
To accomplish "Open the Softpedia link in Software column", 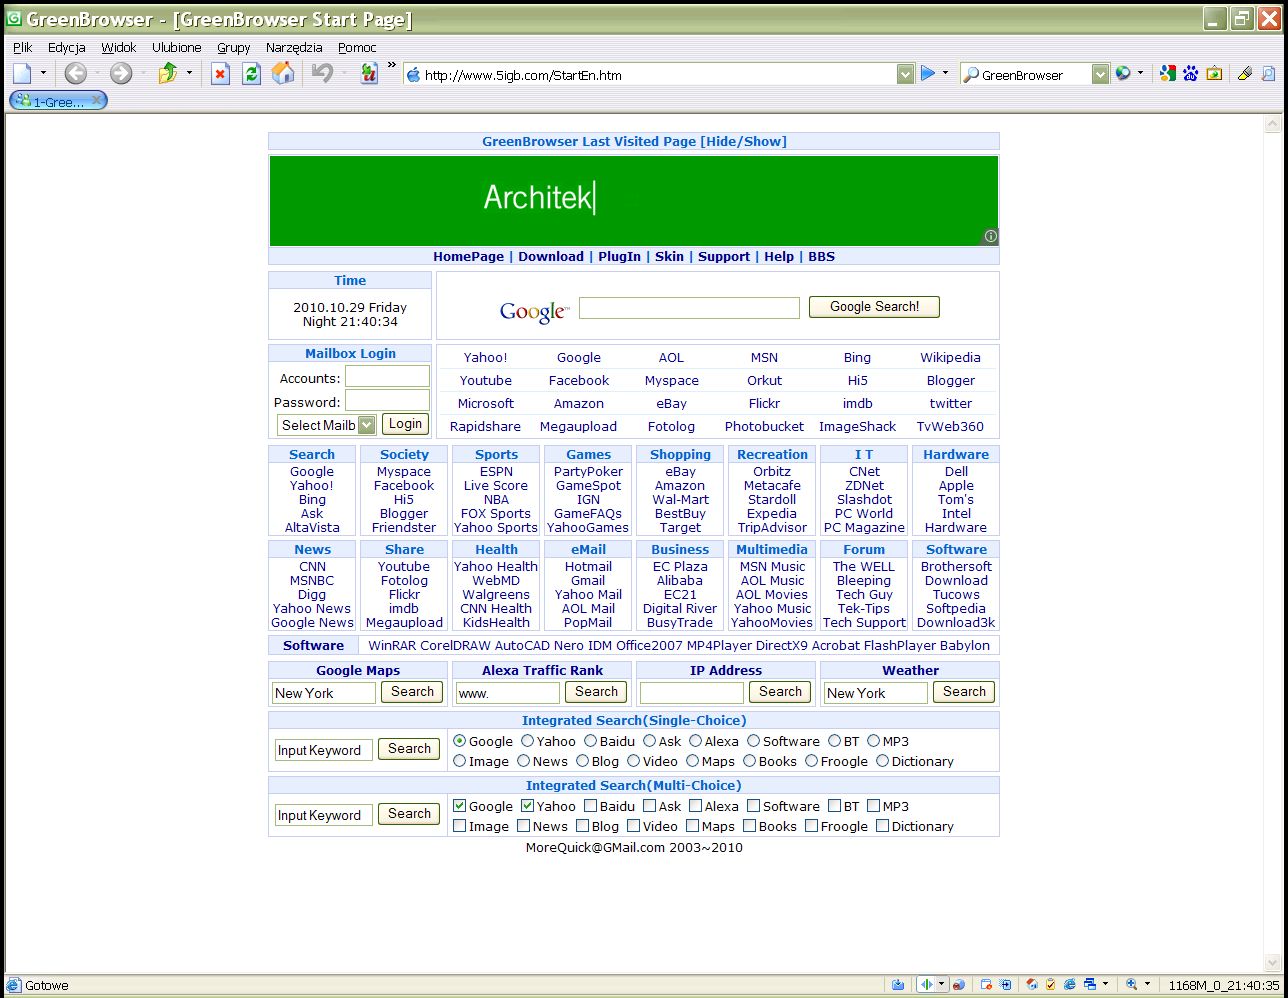I will [956, 608].
